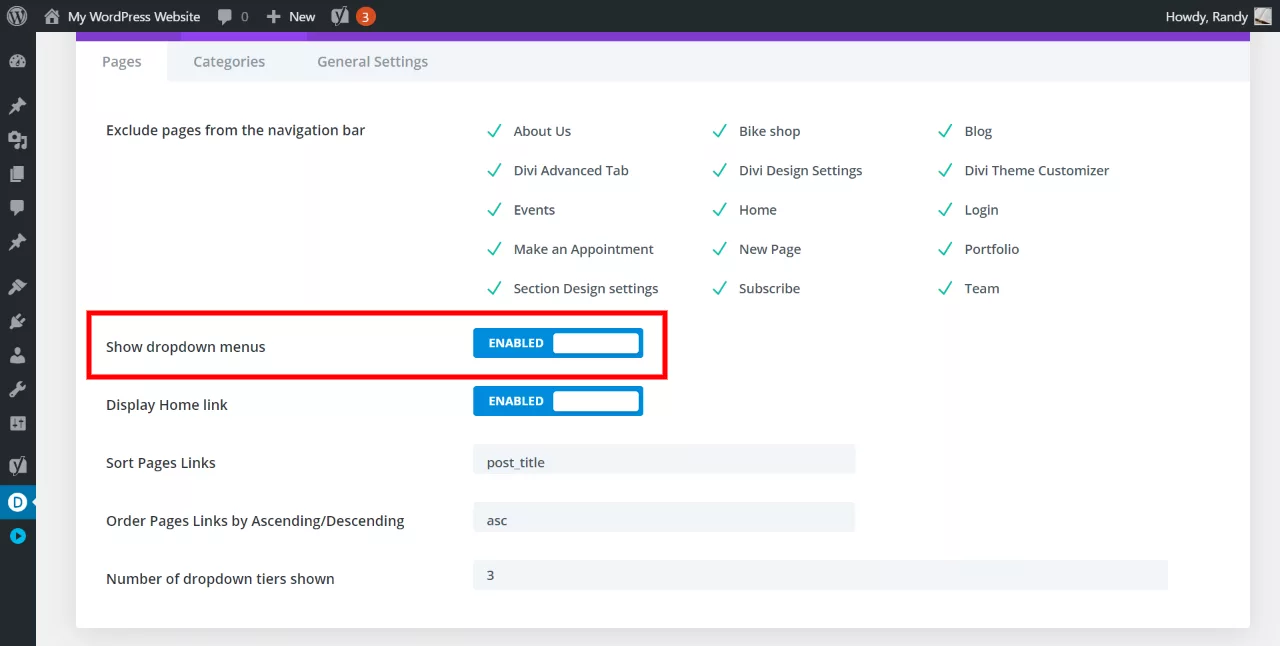Switch to the General Settings tab
Screen dimensions: 1280x646
click(x=372, y=61)
